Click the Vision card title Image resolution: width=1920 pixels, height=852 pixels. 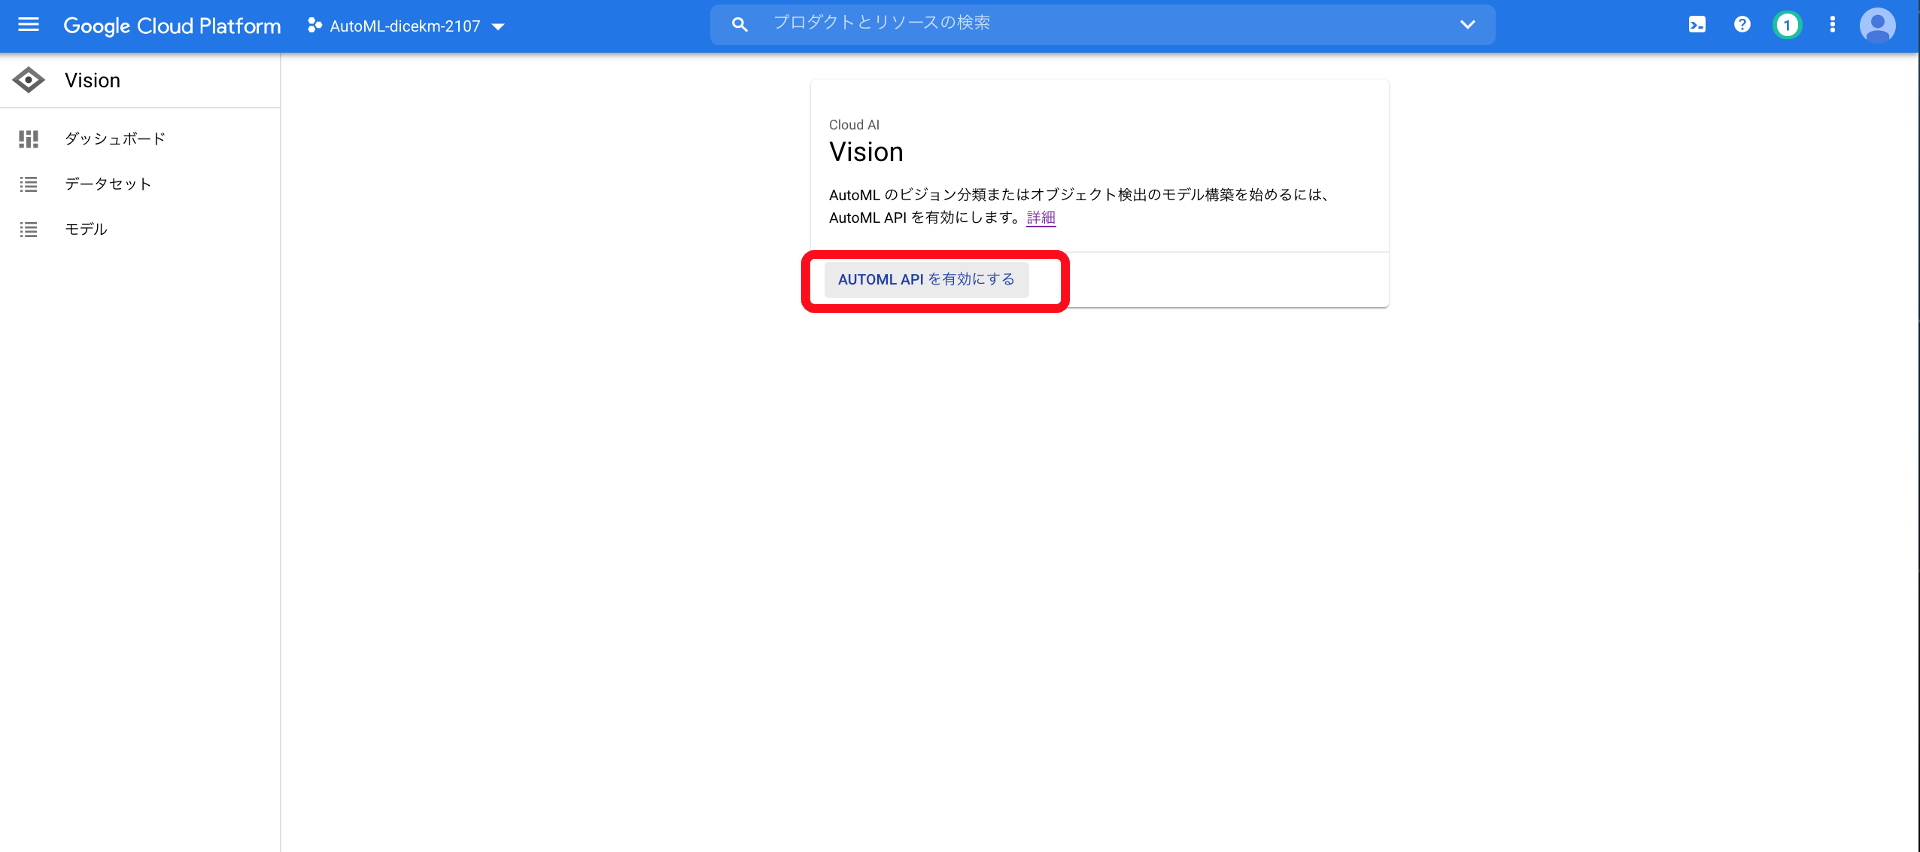[x=866, y=152]
